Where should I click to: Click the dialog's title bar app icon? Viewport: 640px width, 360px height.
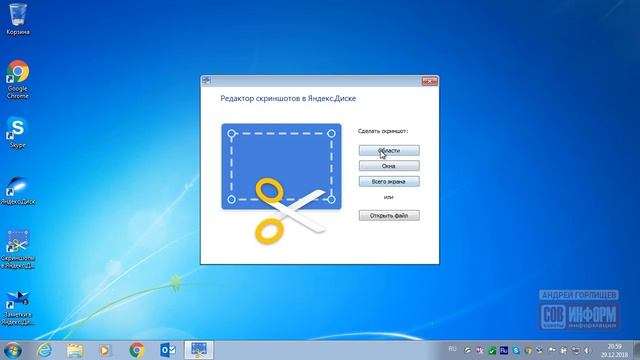click(207, 80)
